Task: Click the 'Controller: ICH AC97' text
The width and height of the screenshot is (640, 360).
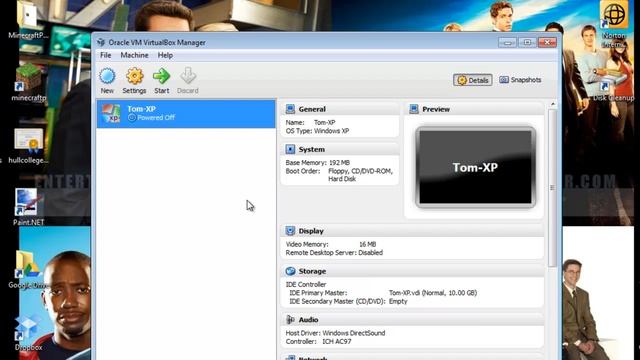Action: (318, 341)
